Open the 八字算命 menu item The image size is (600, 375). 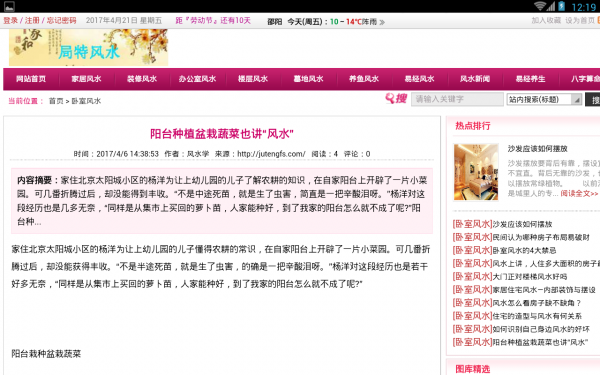(585, 79)
